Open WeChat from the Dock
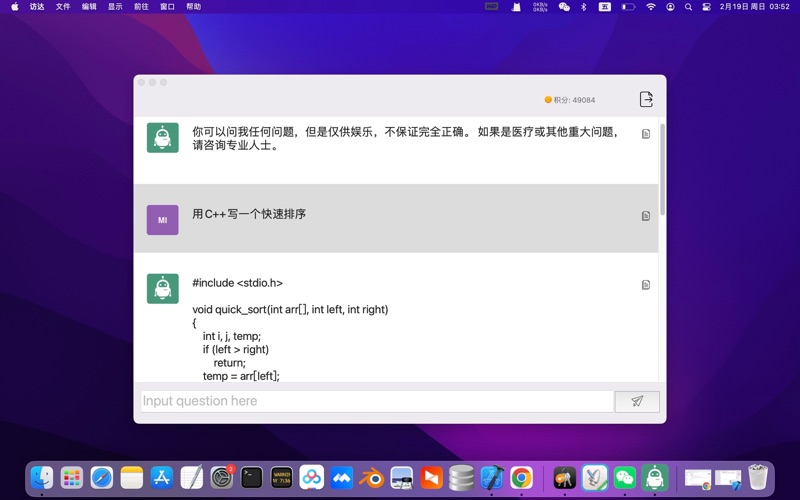The image size is (800, 500). pyautogui.click(x=625, y=478)
